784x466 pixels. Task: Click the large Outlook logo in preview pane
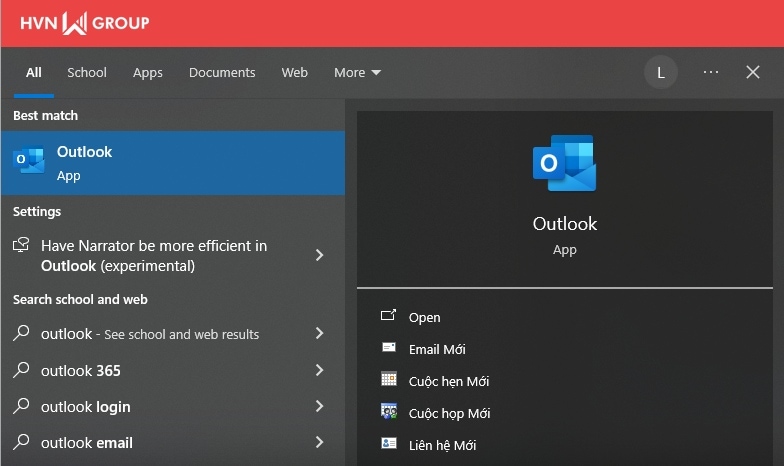coord(564,163)
